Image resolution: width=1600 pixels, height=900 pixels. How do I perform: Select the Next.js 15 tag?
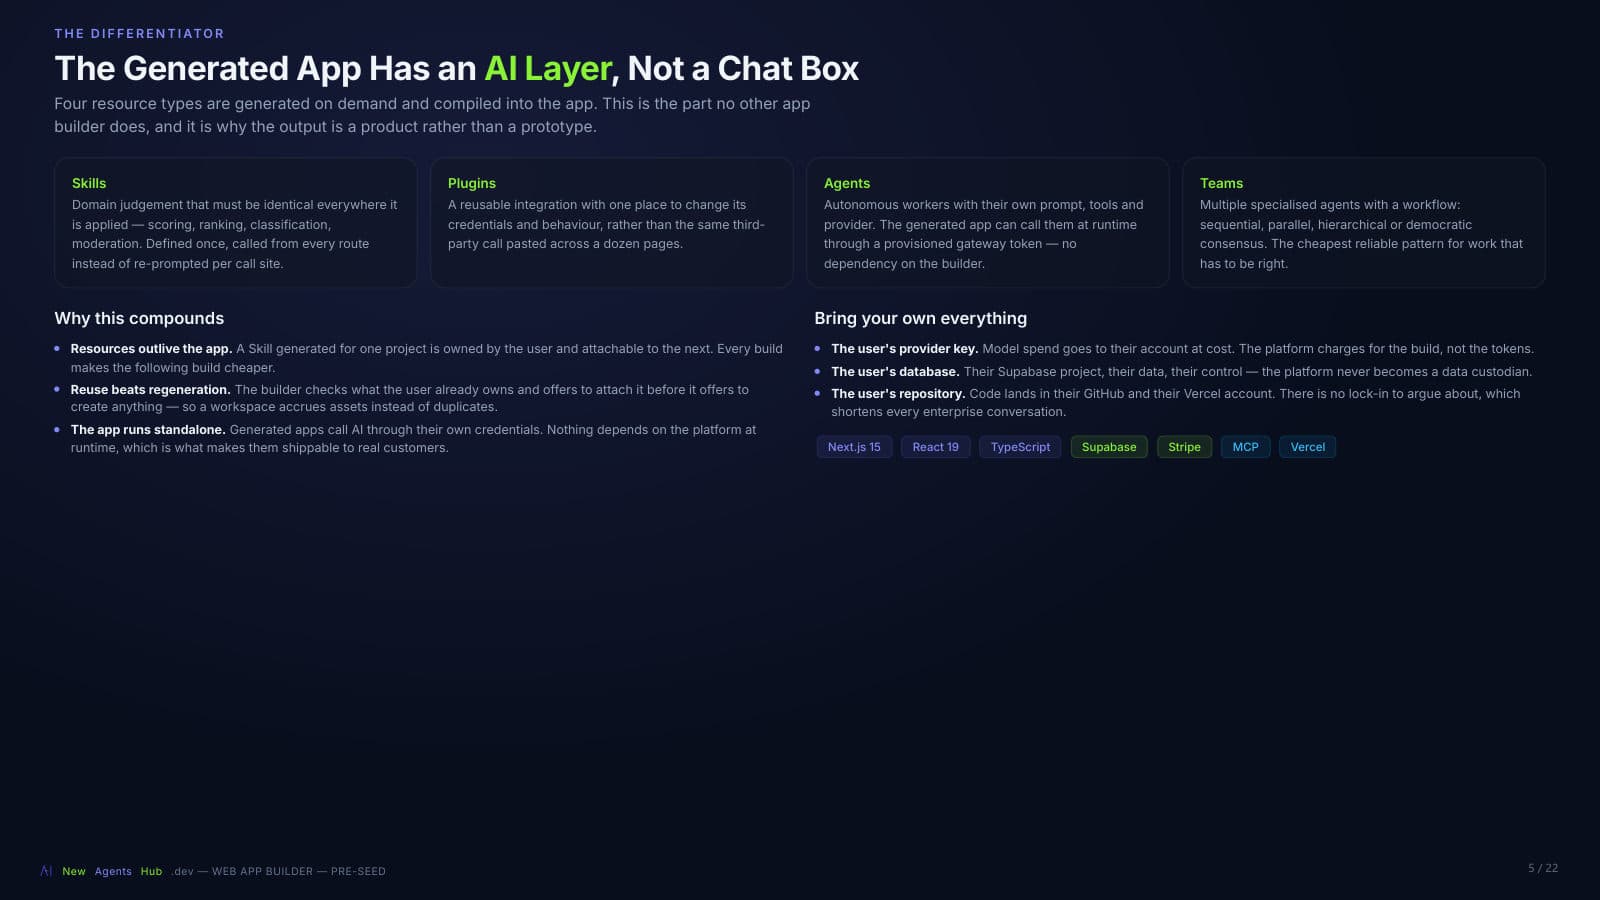(854, 447)
